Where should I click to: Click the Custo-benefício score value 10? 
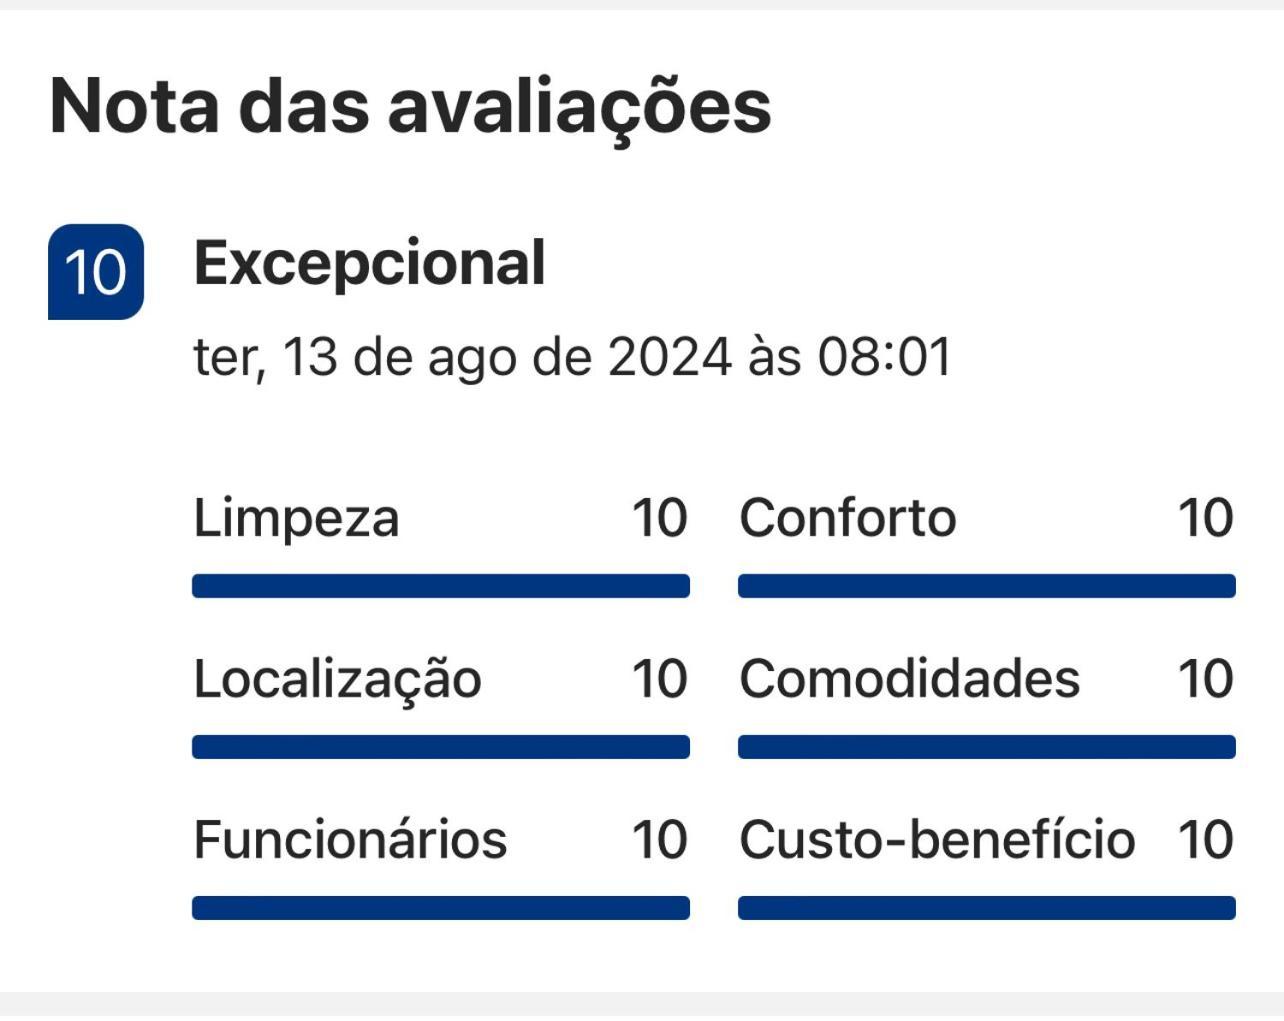point(1206,840)
